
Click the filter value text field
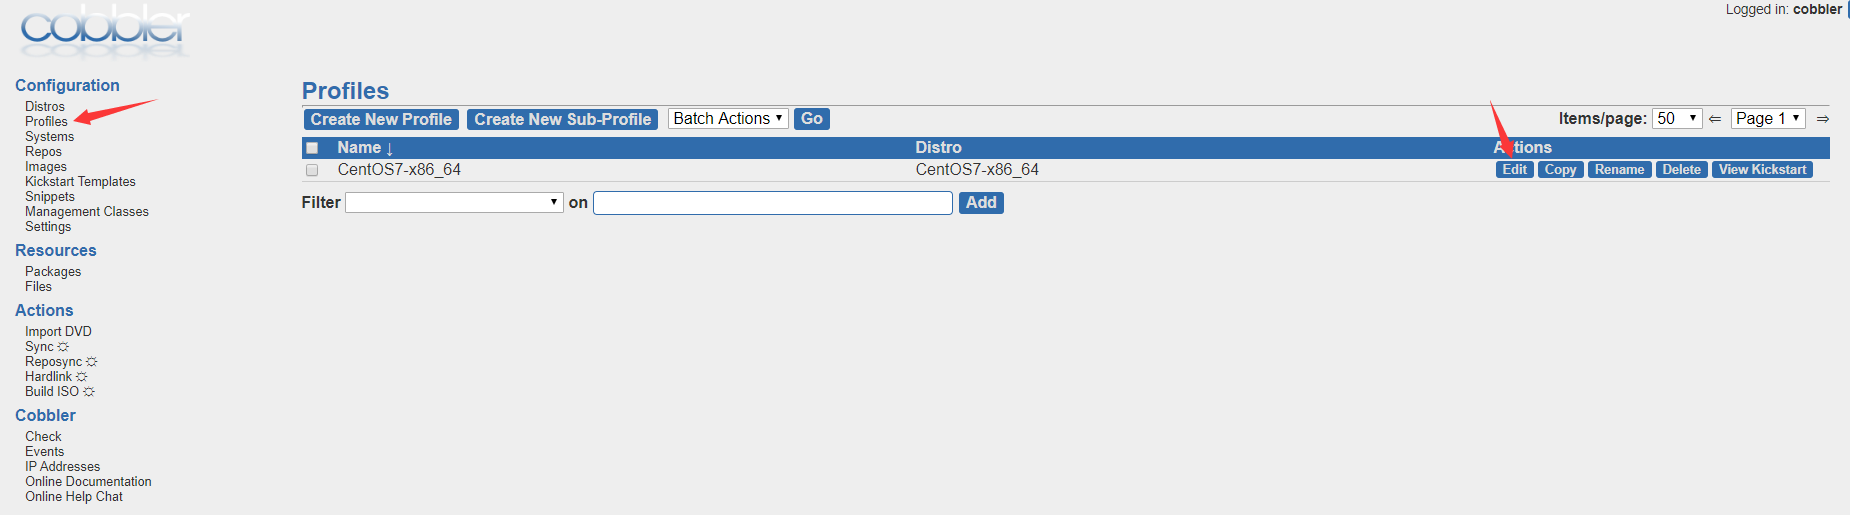click(773, 203)
